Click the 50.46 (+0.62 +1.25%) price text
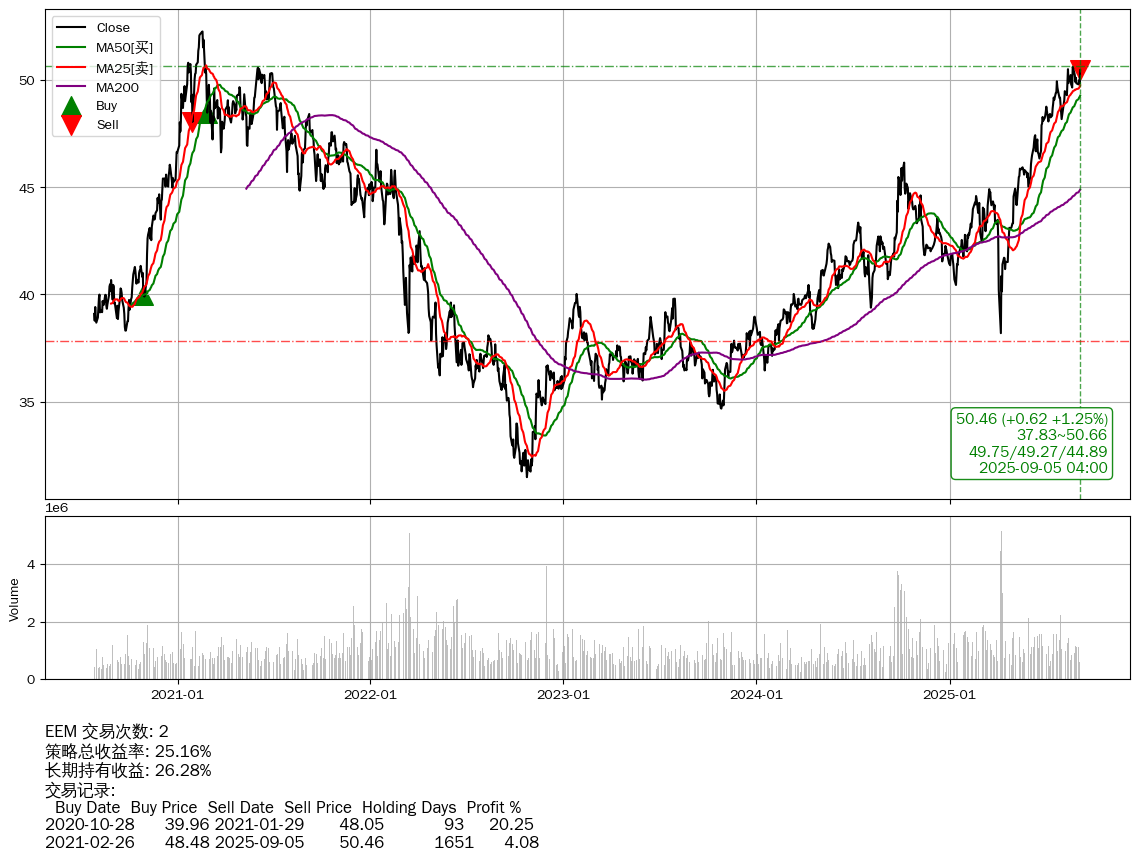This screenshot has height=860, width=1139. 1031,419
